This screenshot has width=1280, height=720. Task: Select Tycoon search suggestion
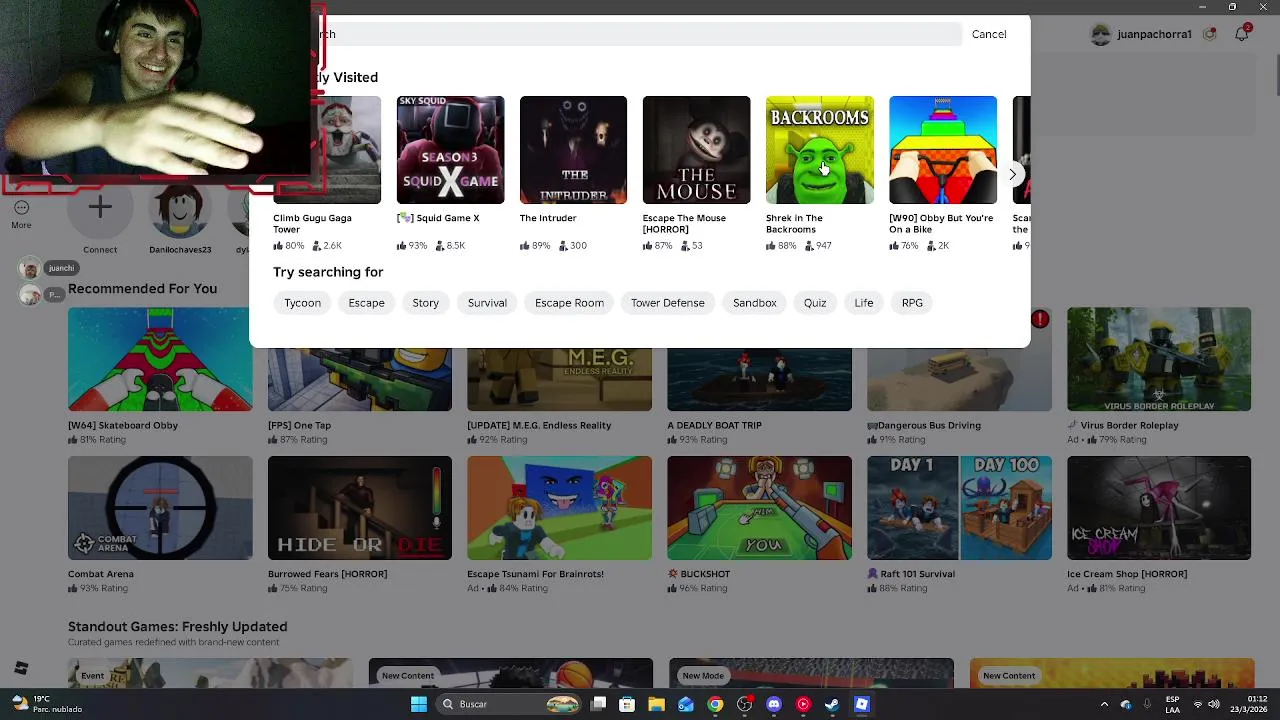click(x=302, y=303)
